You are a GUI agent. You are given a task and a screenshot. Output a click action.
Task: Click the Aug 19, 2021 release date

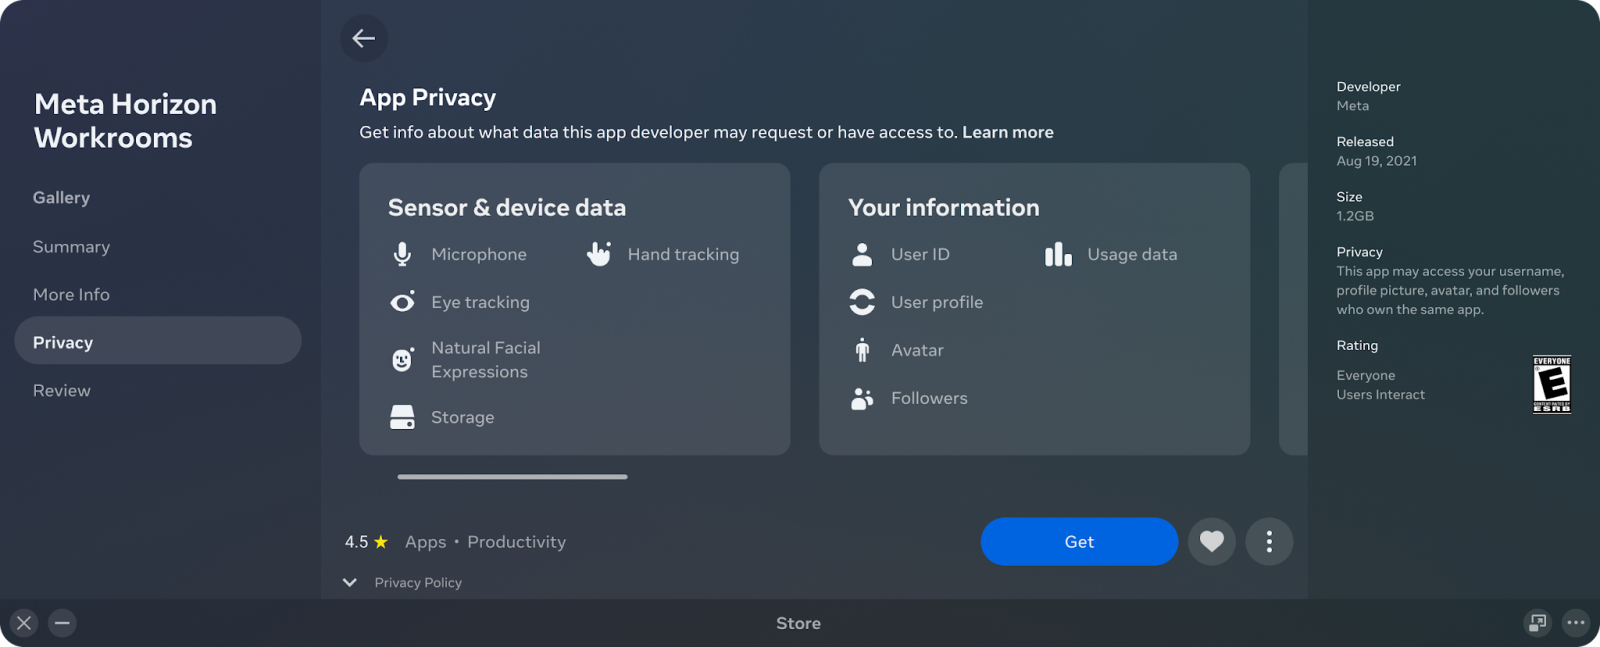(1377, 161)
